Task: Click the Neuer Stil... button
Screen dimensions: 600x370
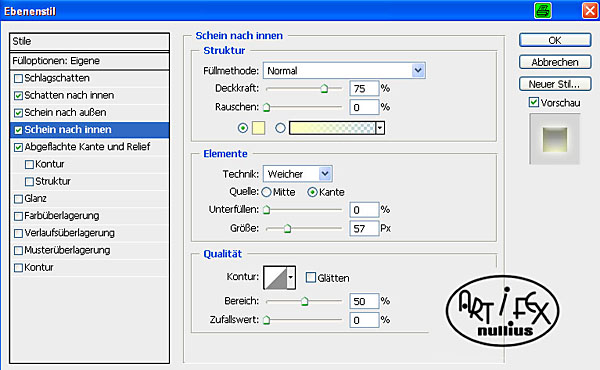Action: tap(555, 84)
